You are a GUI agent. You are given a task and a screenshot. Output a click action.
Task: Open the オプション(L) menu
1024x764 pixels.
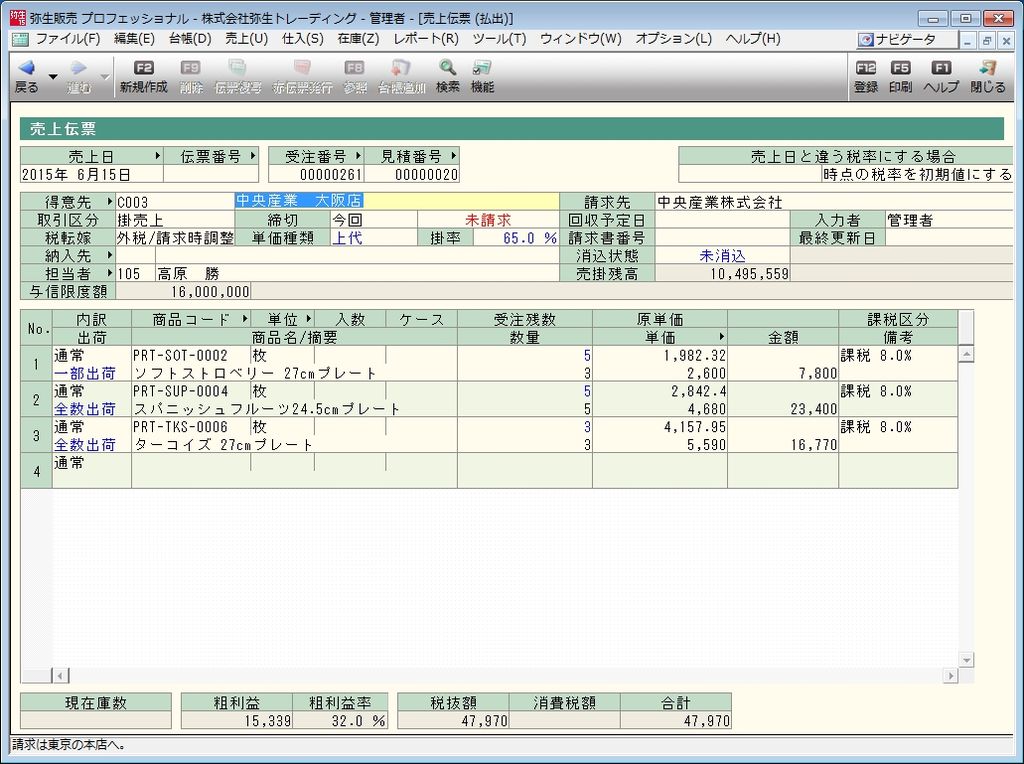click(673, 39)
